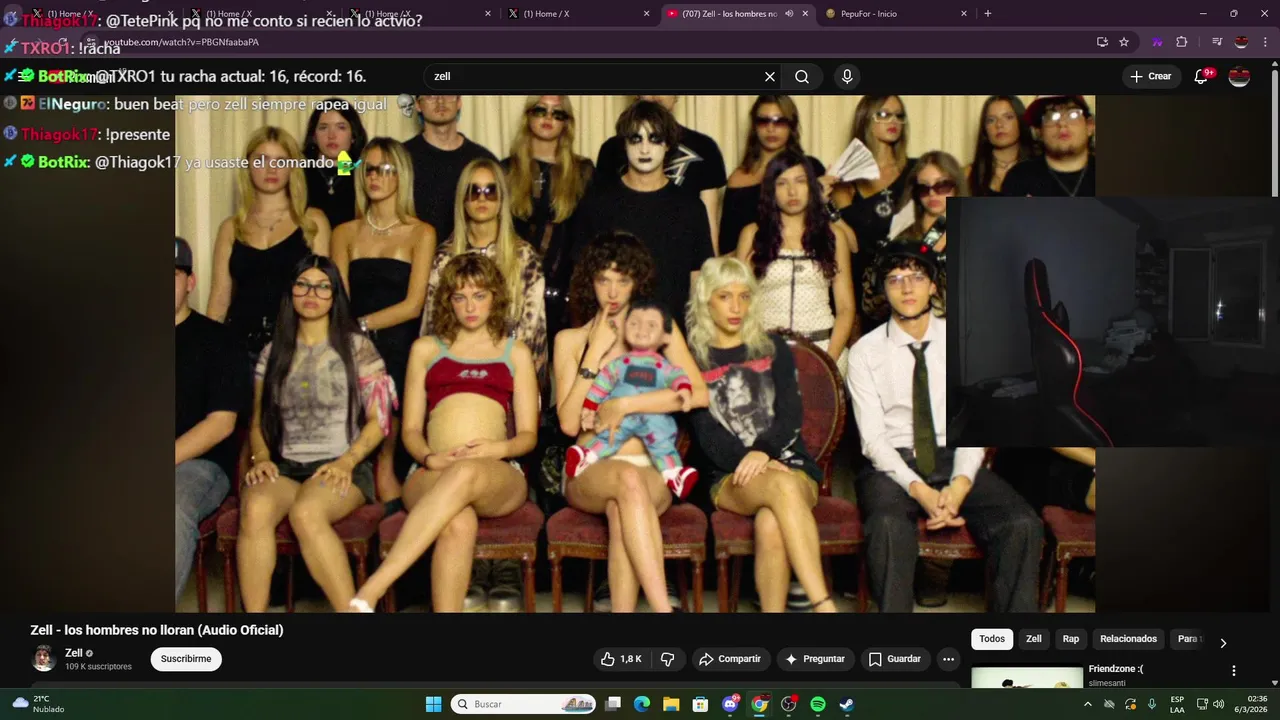Open the YouTube notifications bell
Image resolution: width=1280 pixels, height=720 pixels.
click(1201, 77)
